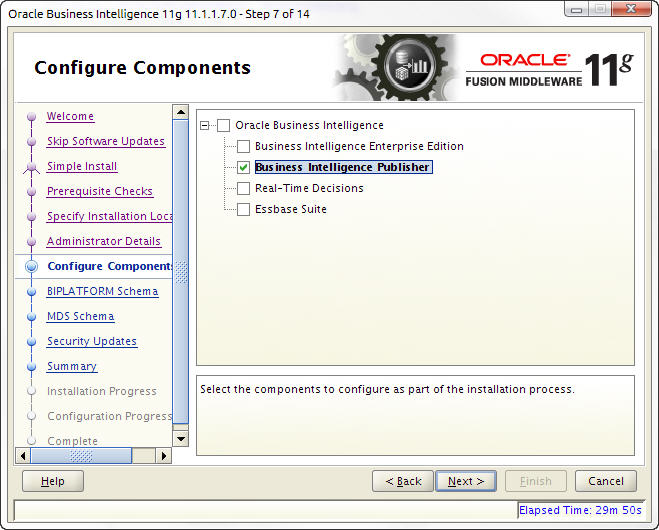
Task: Click the component selection instruction text
Action: pos(387,389)
